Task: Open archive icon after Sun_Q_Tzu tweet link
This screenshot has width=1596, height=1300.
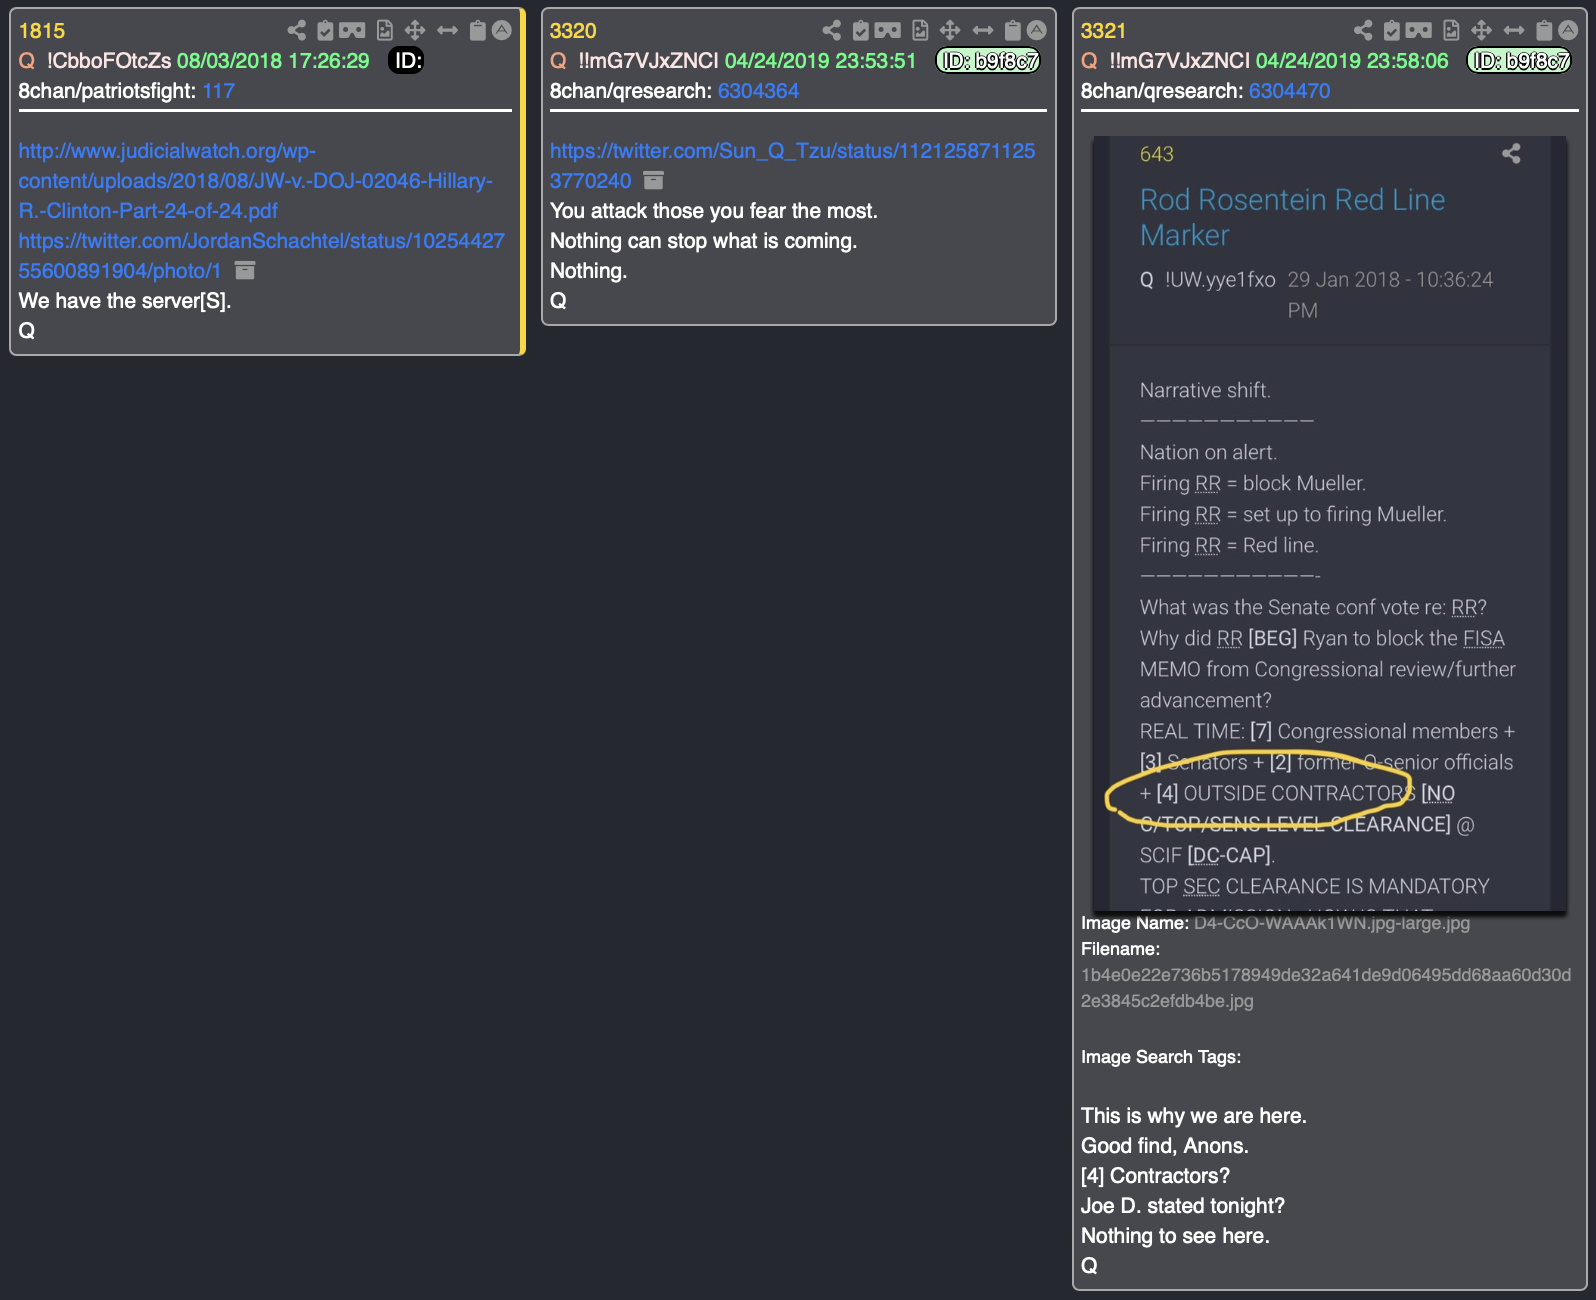Action: click(x=653, y=181)
